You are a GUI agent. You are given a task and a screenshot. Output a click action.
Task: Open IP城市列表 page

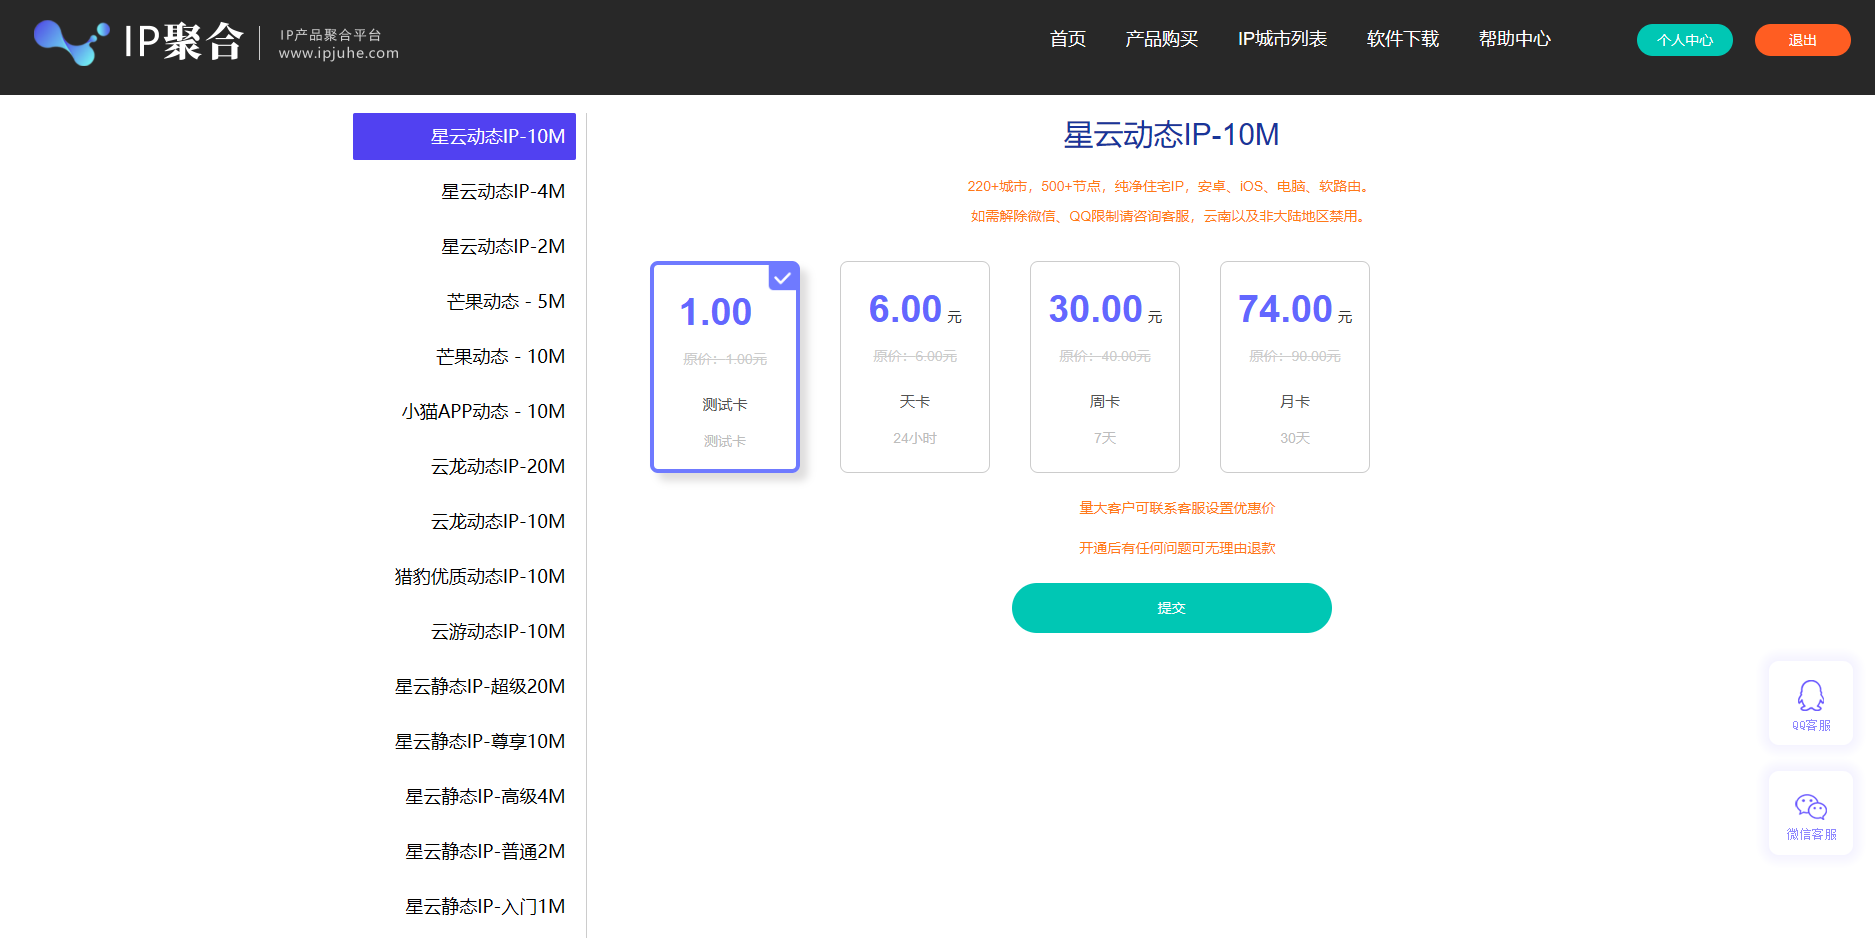1282,39
